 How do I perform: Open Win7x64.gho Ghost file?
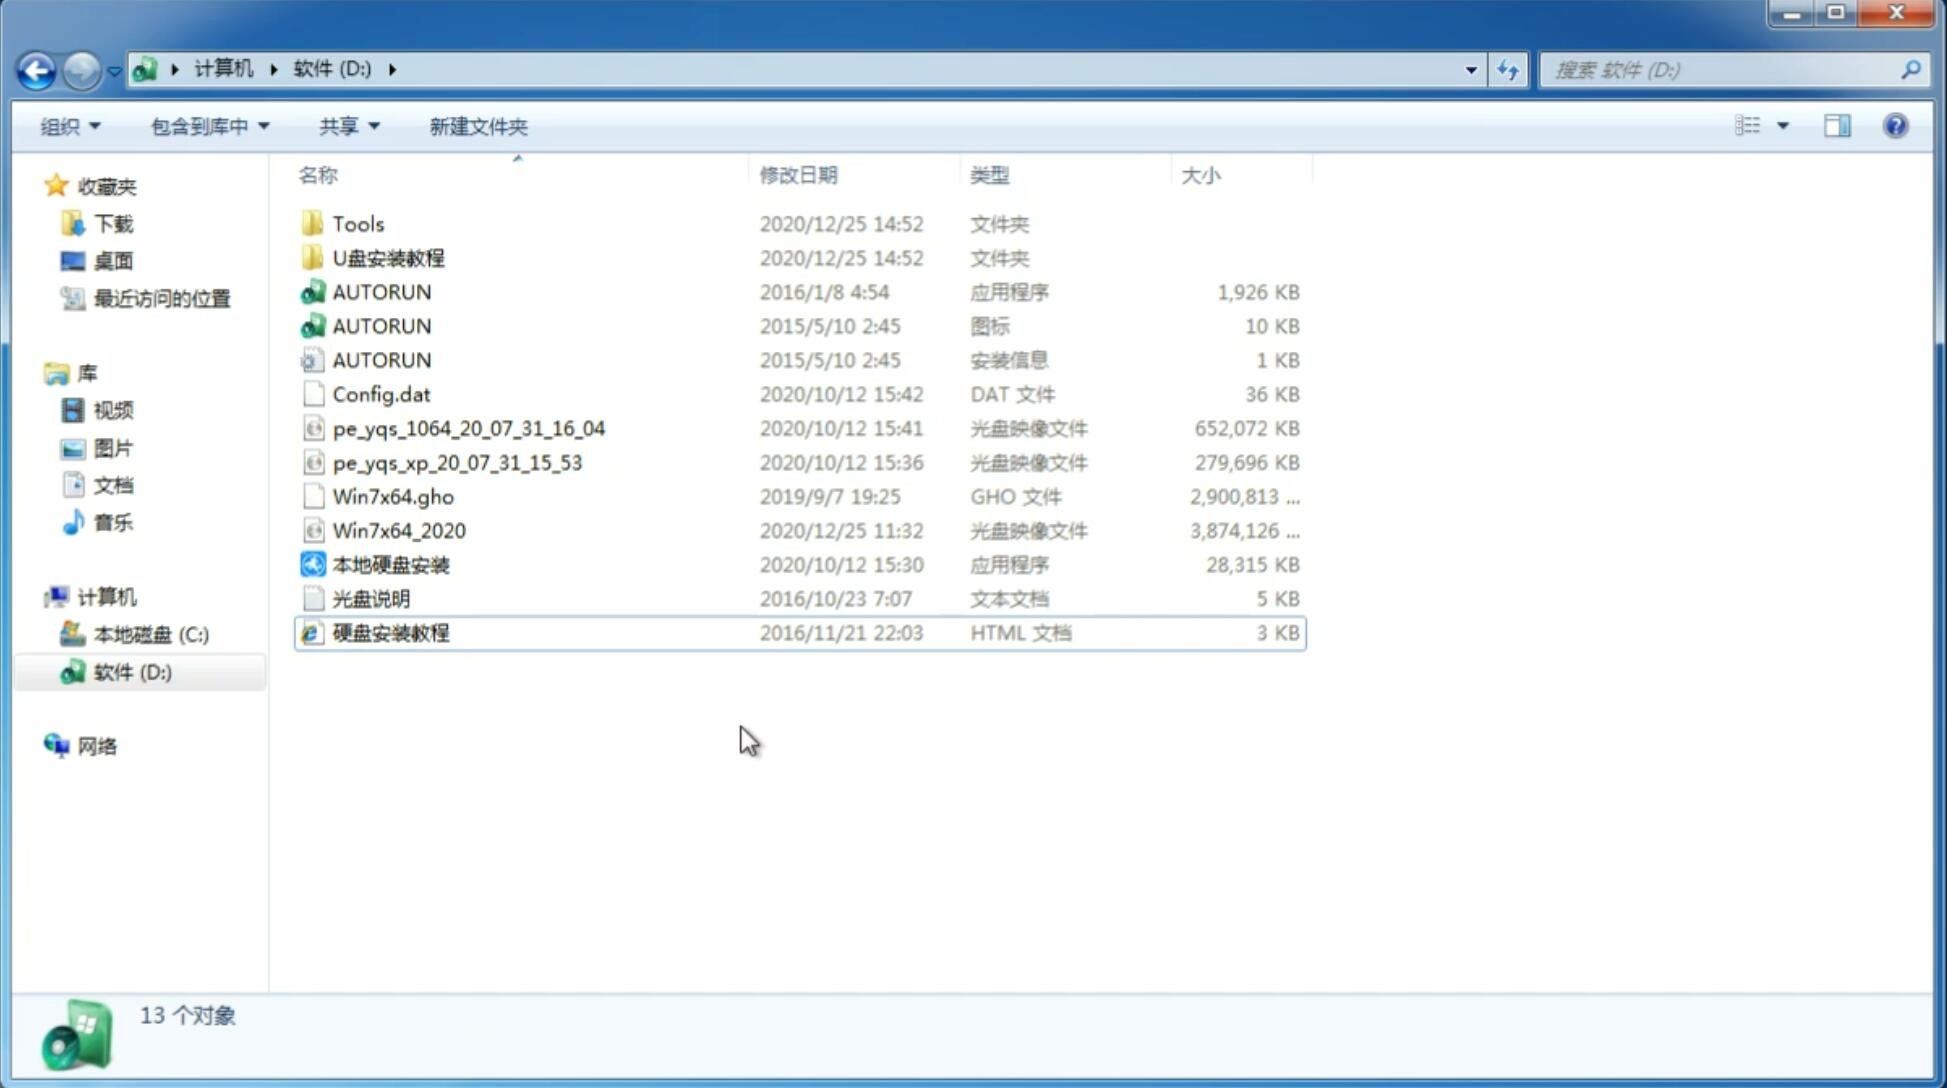point(393,496)
